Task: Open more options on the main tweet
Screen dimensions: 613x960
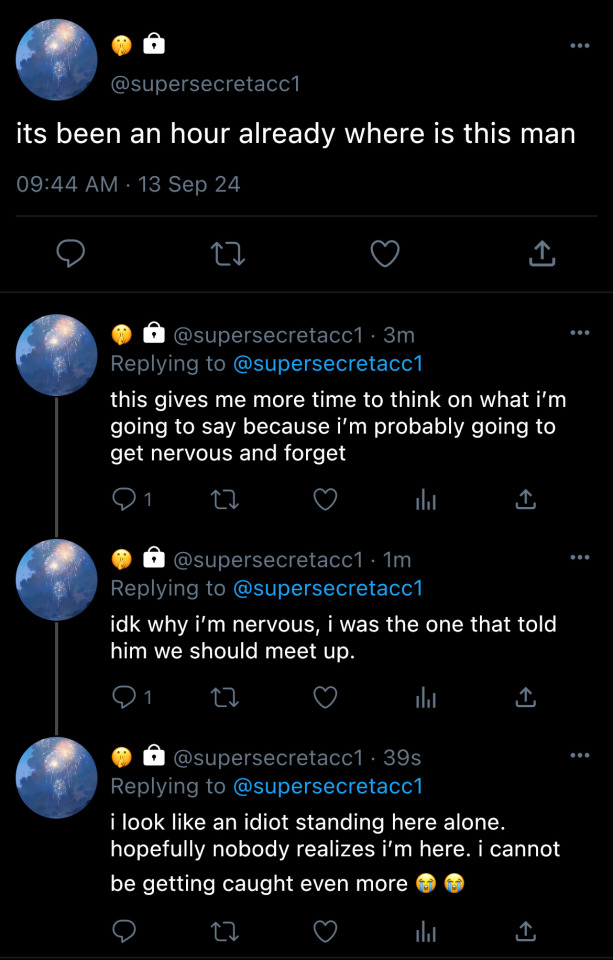Action: click(x=579, y=46)
